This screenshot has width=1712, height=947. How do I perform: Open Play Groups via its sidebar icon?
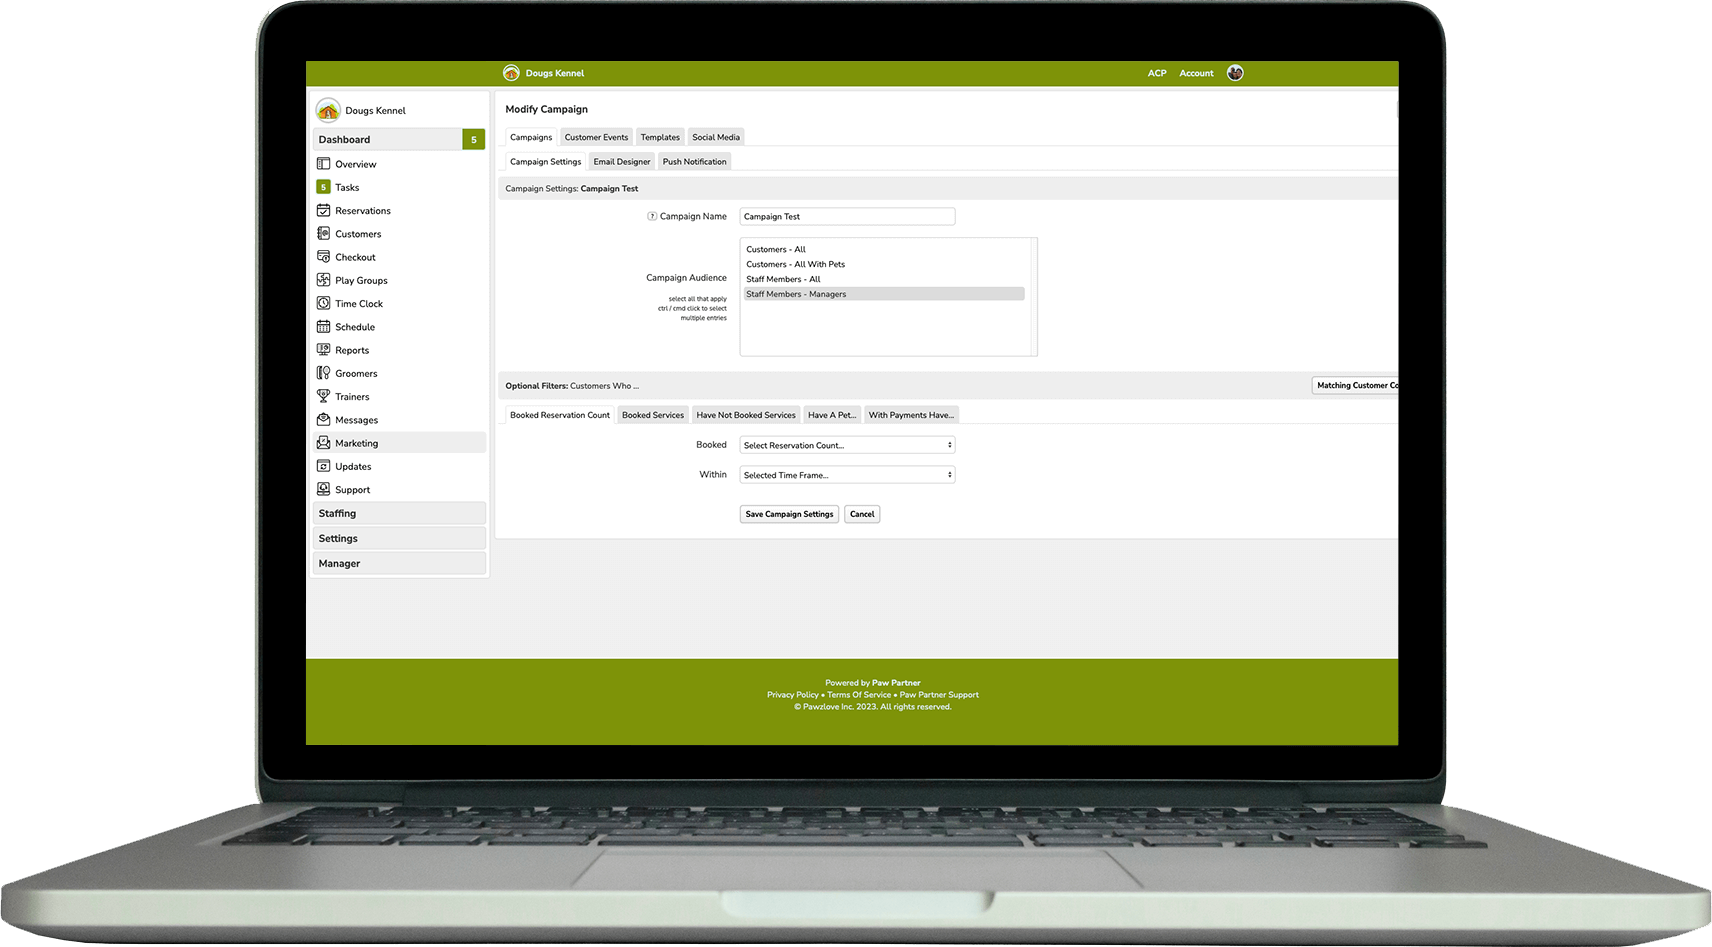323,280
